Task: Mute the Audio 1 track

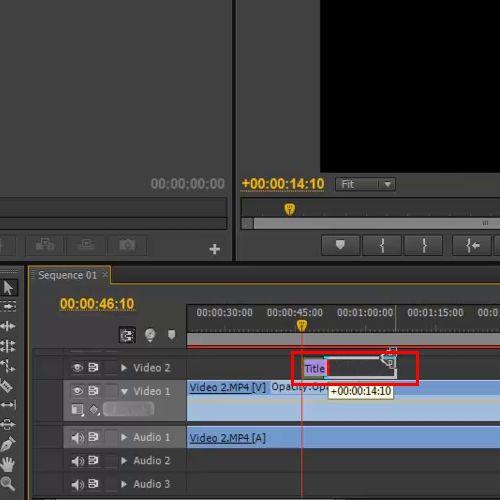Action: pyautogui.click(x=77, y=437)
